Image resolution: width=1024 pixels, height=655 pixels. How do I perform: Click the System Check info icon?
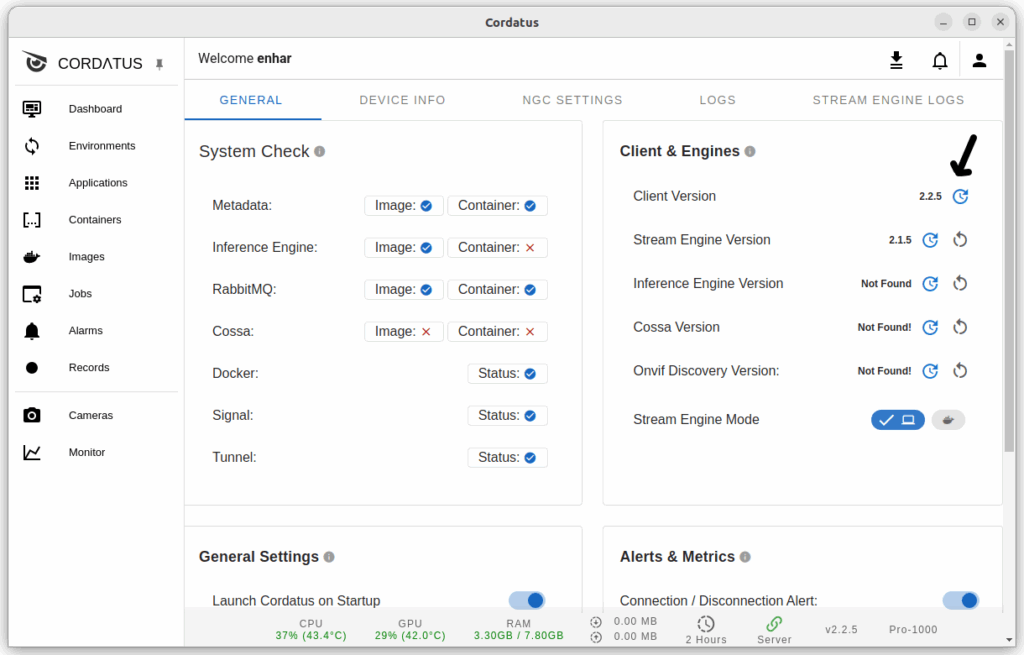(319, 152)
